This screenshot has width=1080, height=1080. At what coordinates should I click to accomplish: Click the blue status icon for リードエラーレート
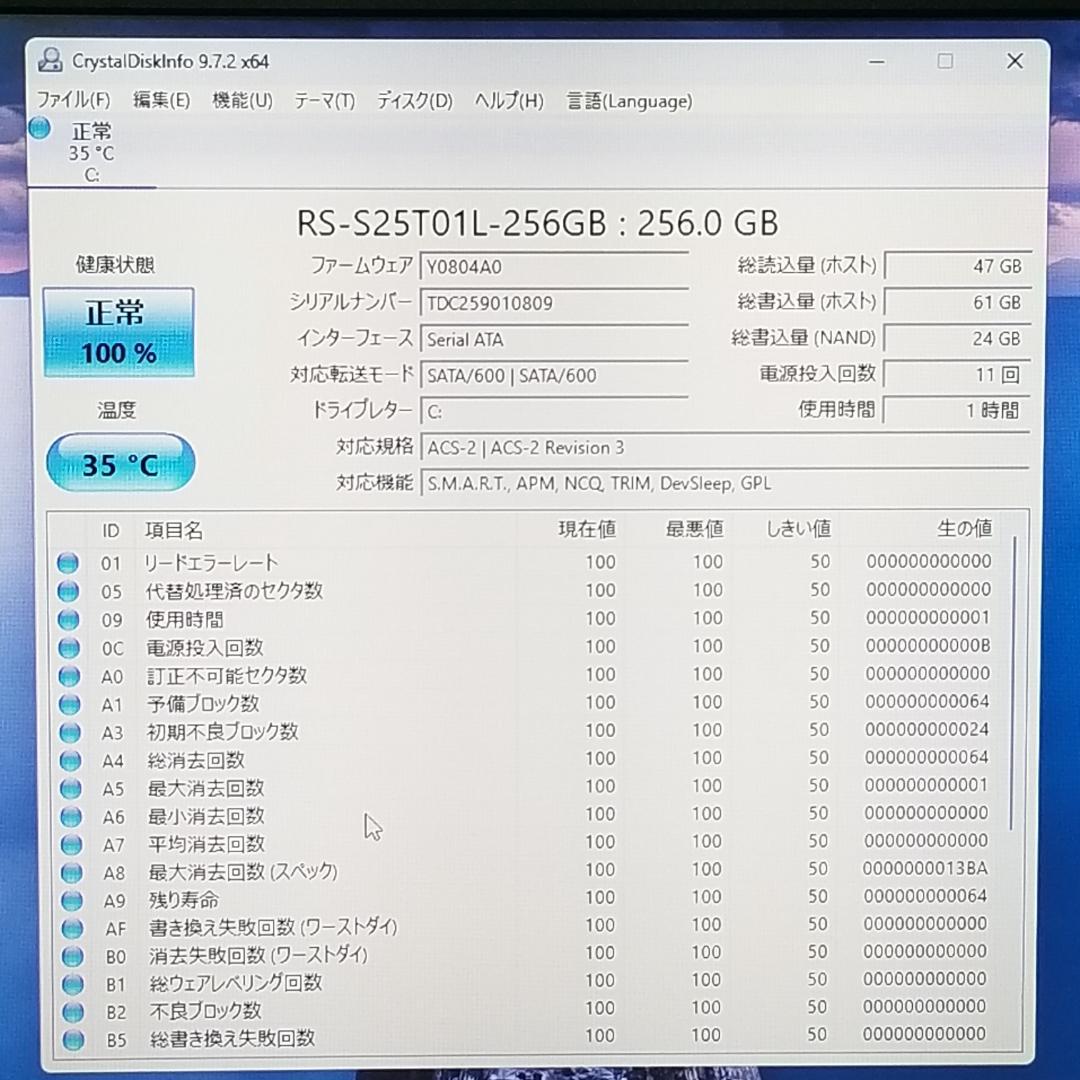pos(68,563)
